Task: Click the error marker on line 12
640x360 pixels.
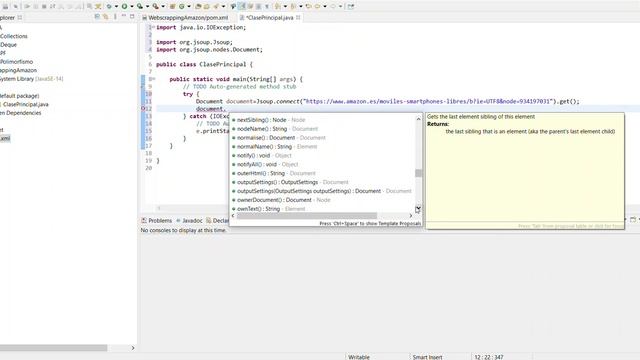Action: pos(143,109)
